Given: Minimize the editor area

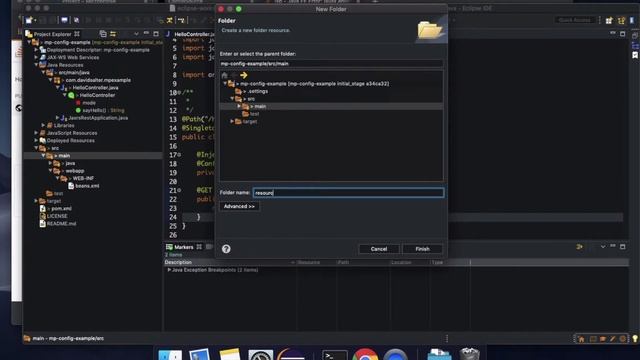Looking at the screenshot, I should 613,33.
